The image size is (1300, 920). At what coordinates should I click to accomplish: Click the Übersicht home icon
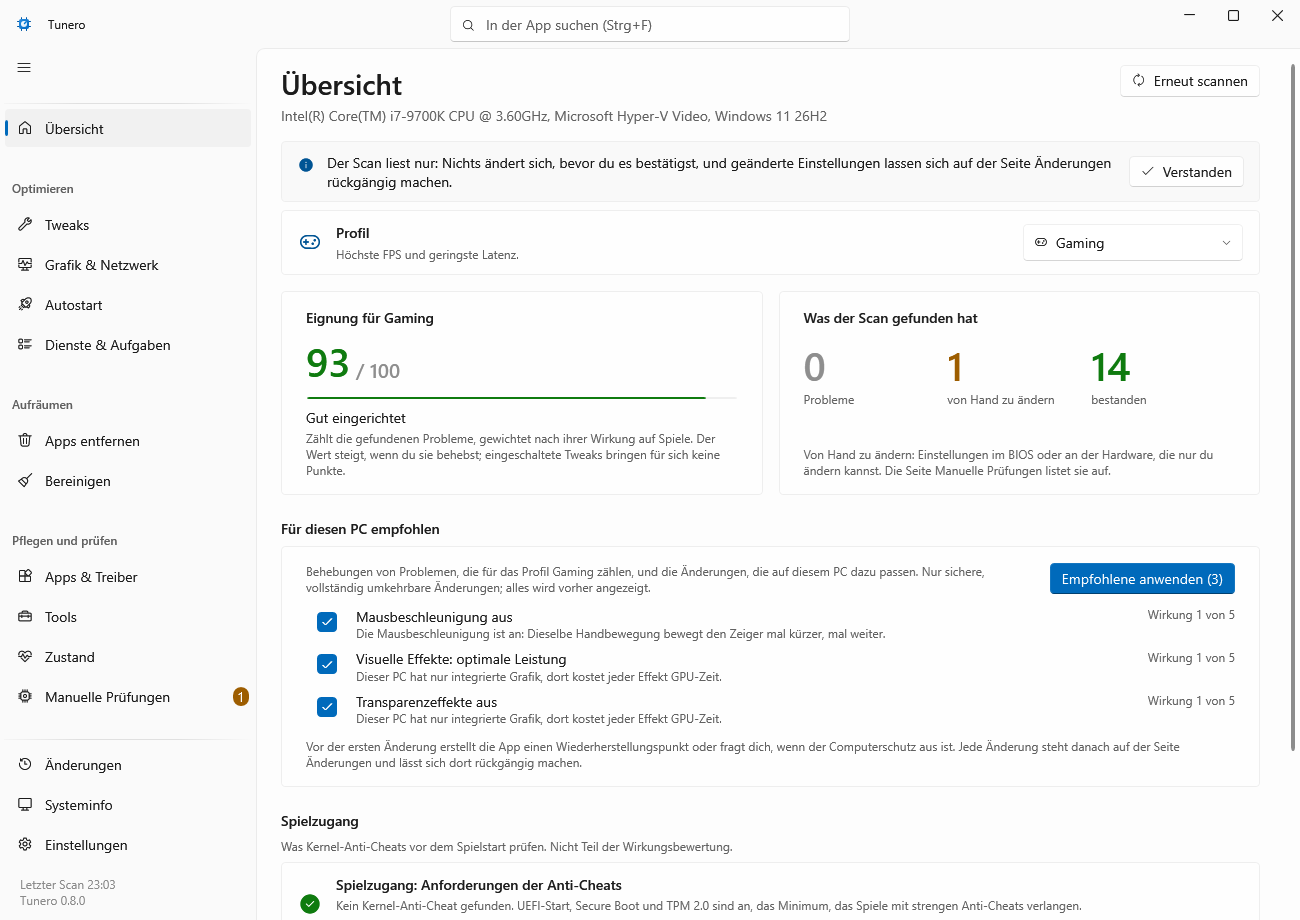(25, 129)
